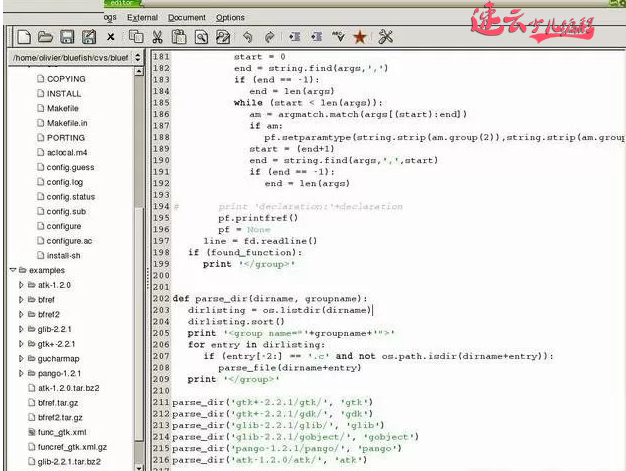Click the Cut scissors icon
This screenshot has width=626, height=471.
tap(157, 37)
